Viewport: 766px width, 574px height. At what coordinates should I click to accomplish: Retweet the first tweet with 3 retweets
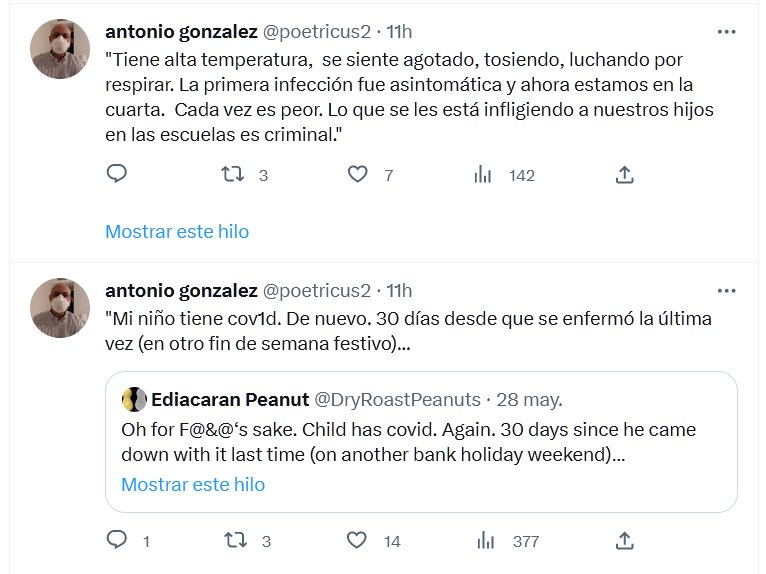point(232,175)
